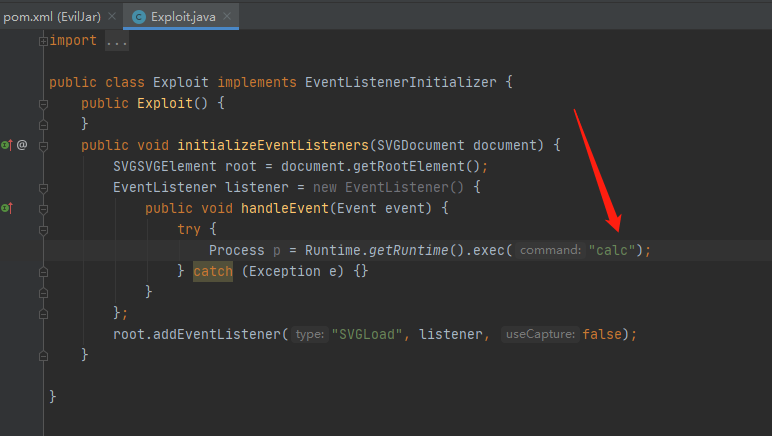
Task: Click the Exploit() constructor name
Action: 165,103
